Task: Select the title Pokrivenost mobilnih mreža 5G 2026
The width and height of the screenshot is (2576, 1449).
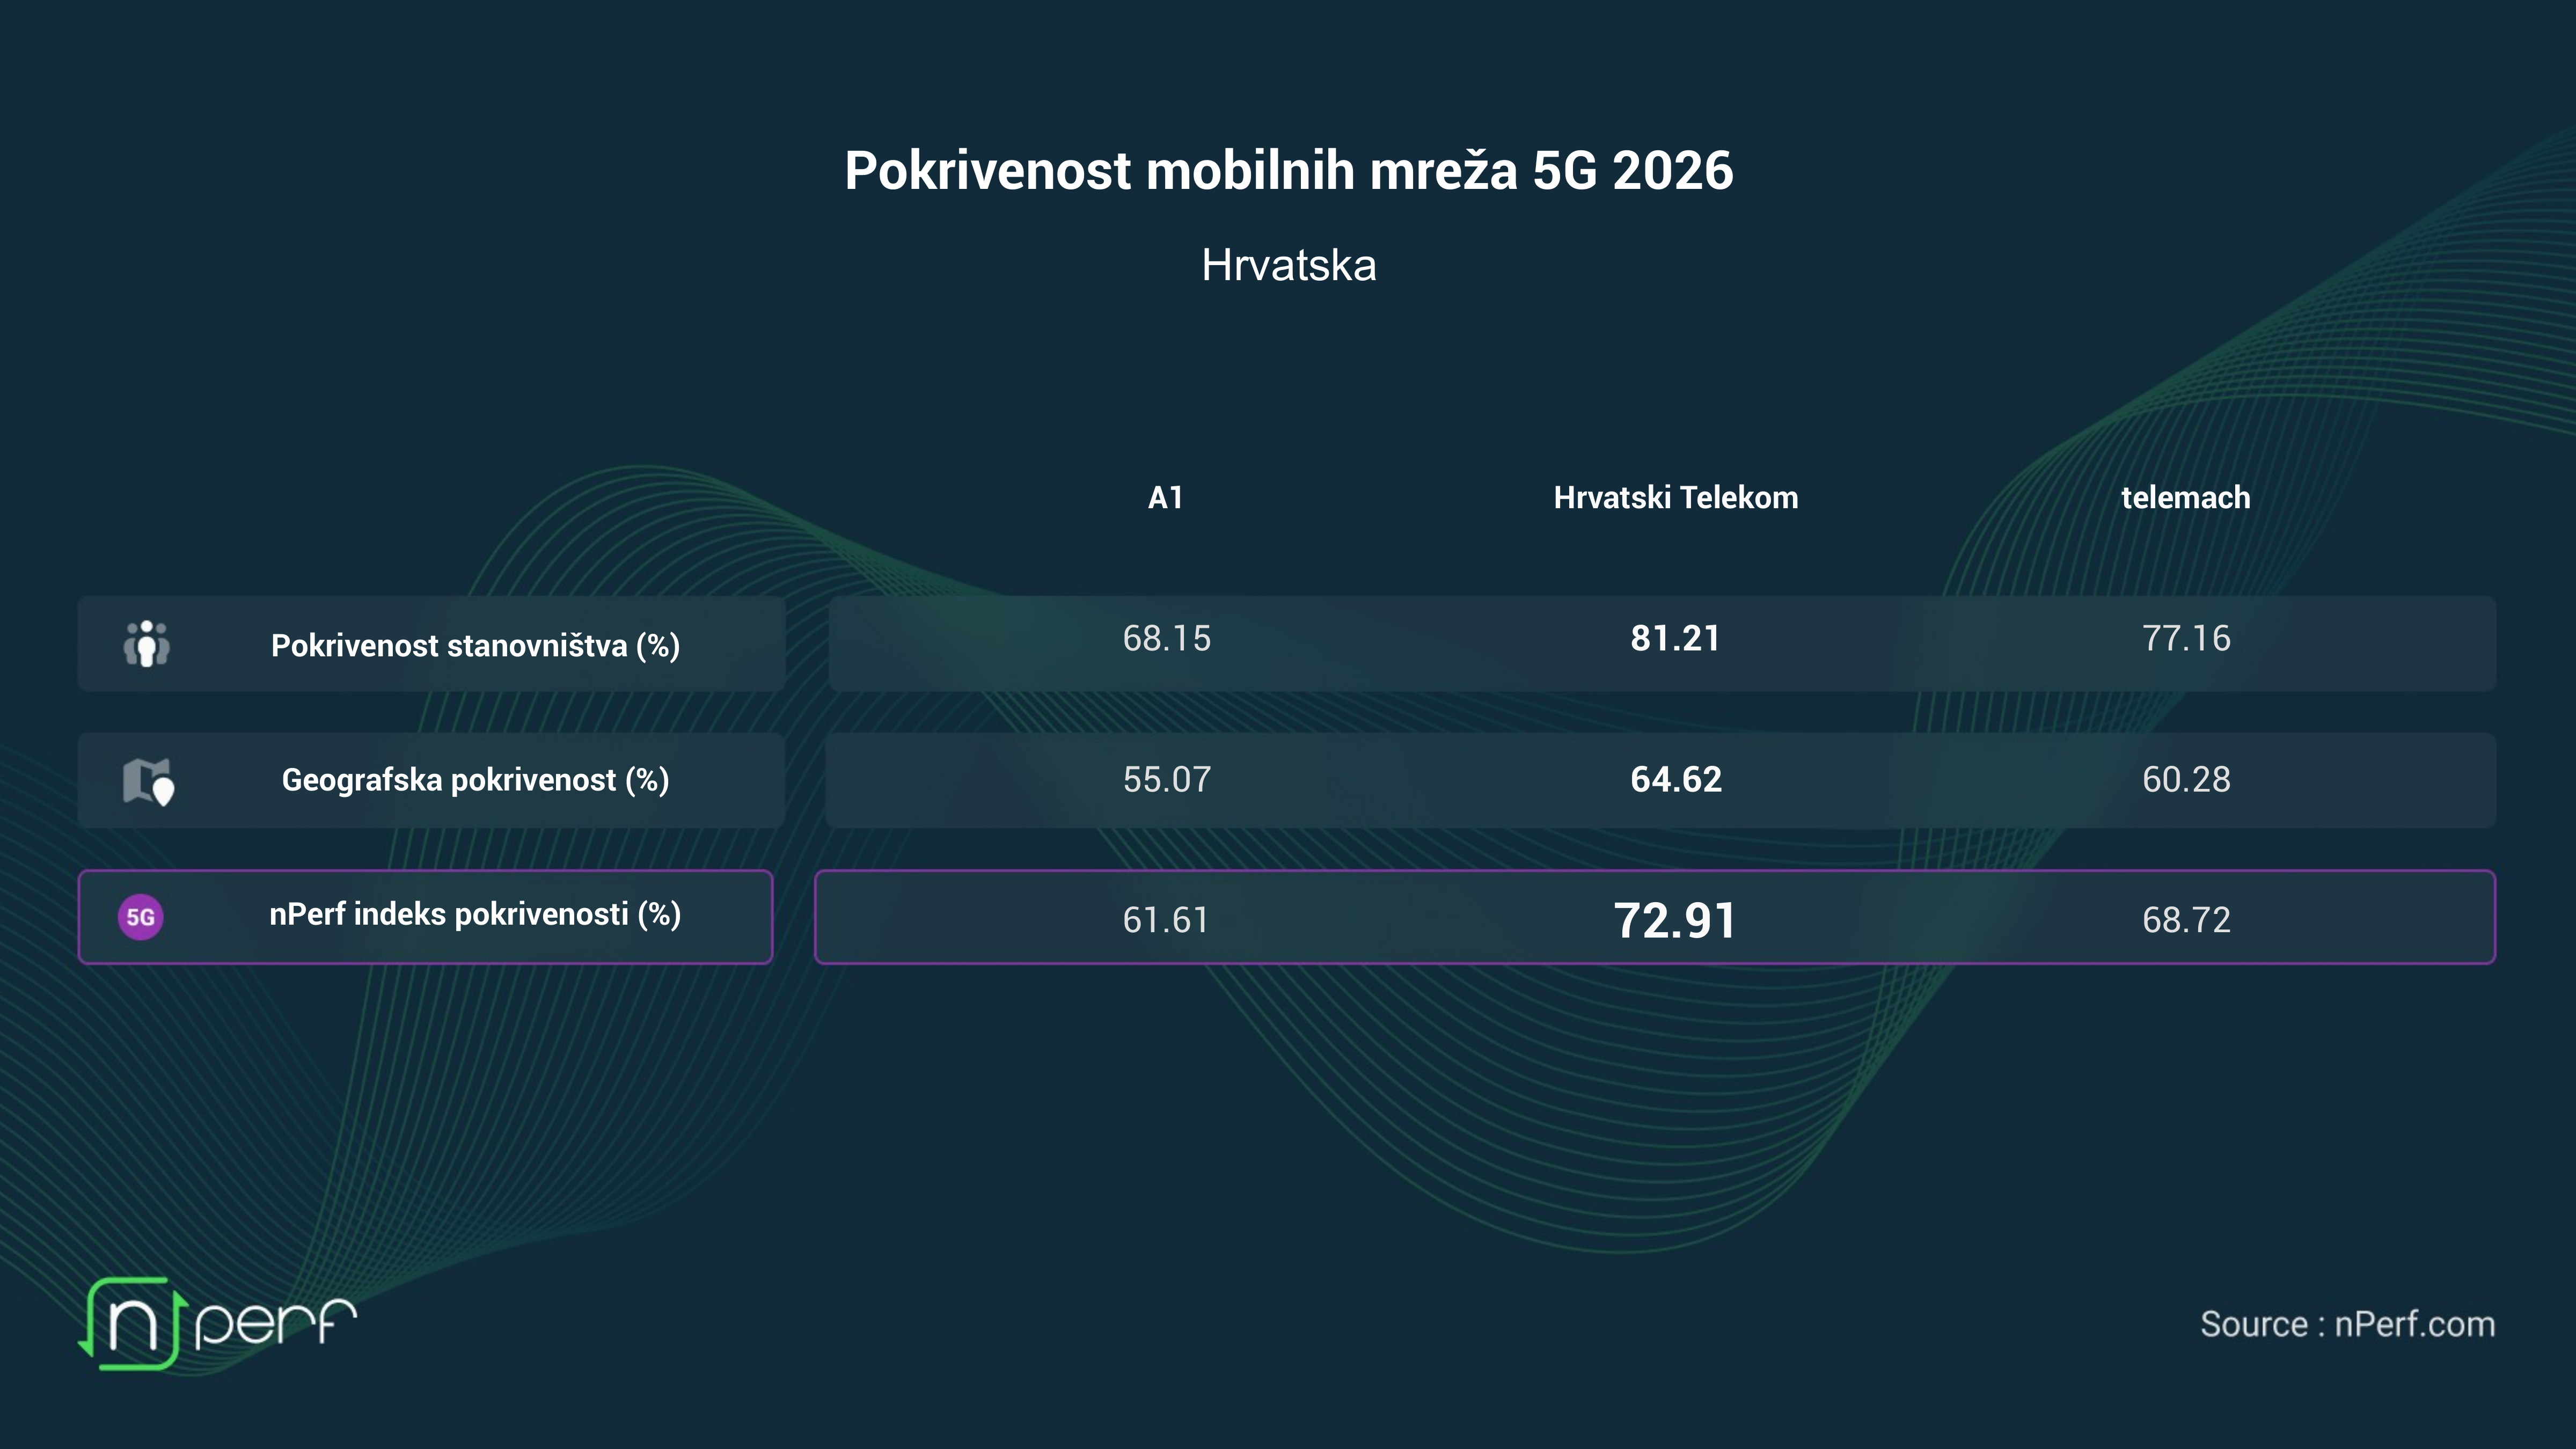Action: (x=1288, y=170)
